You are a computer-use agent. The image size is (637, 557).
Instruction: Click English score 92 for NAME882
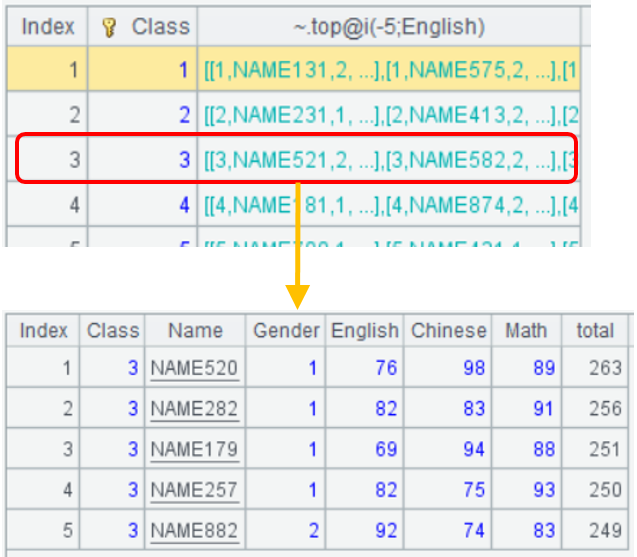385,529
